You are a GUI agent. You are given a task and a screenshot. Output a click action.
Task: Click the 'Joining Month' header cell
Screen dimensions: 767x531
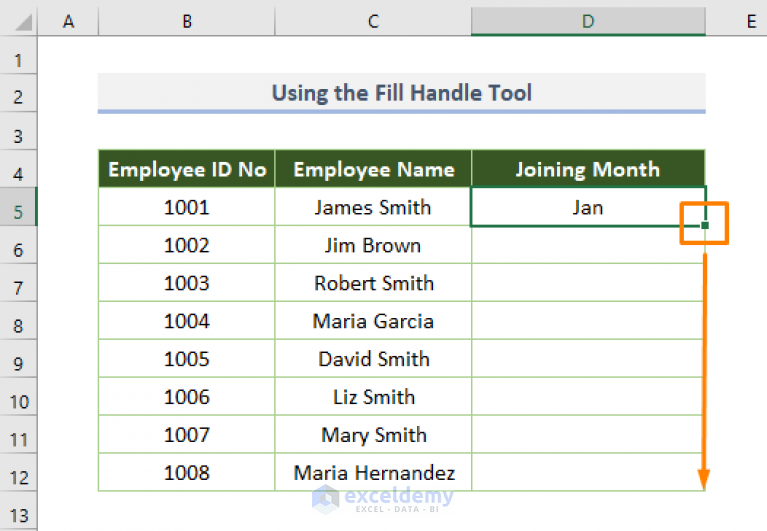588,169
